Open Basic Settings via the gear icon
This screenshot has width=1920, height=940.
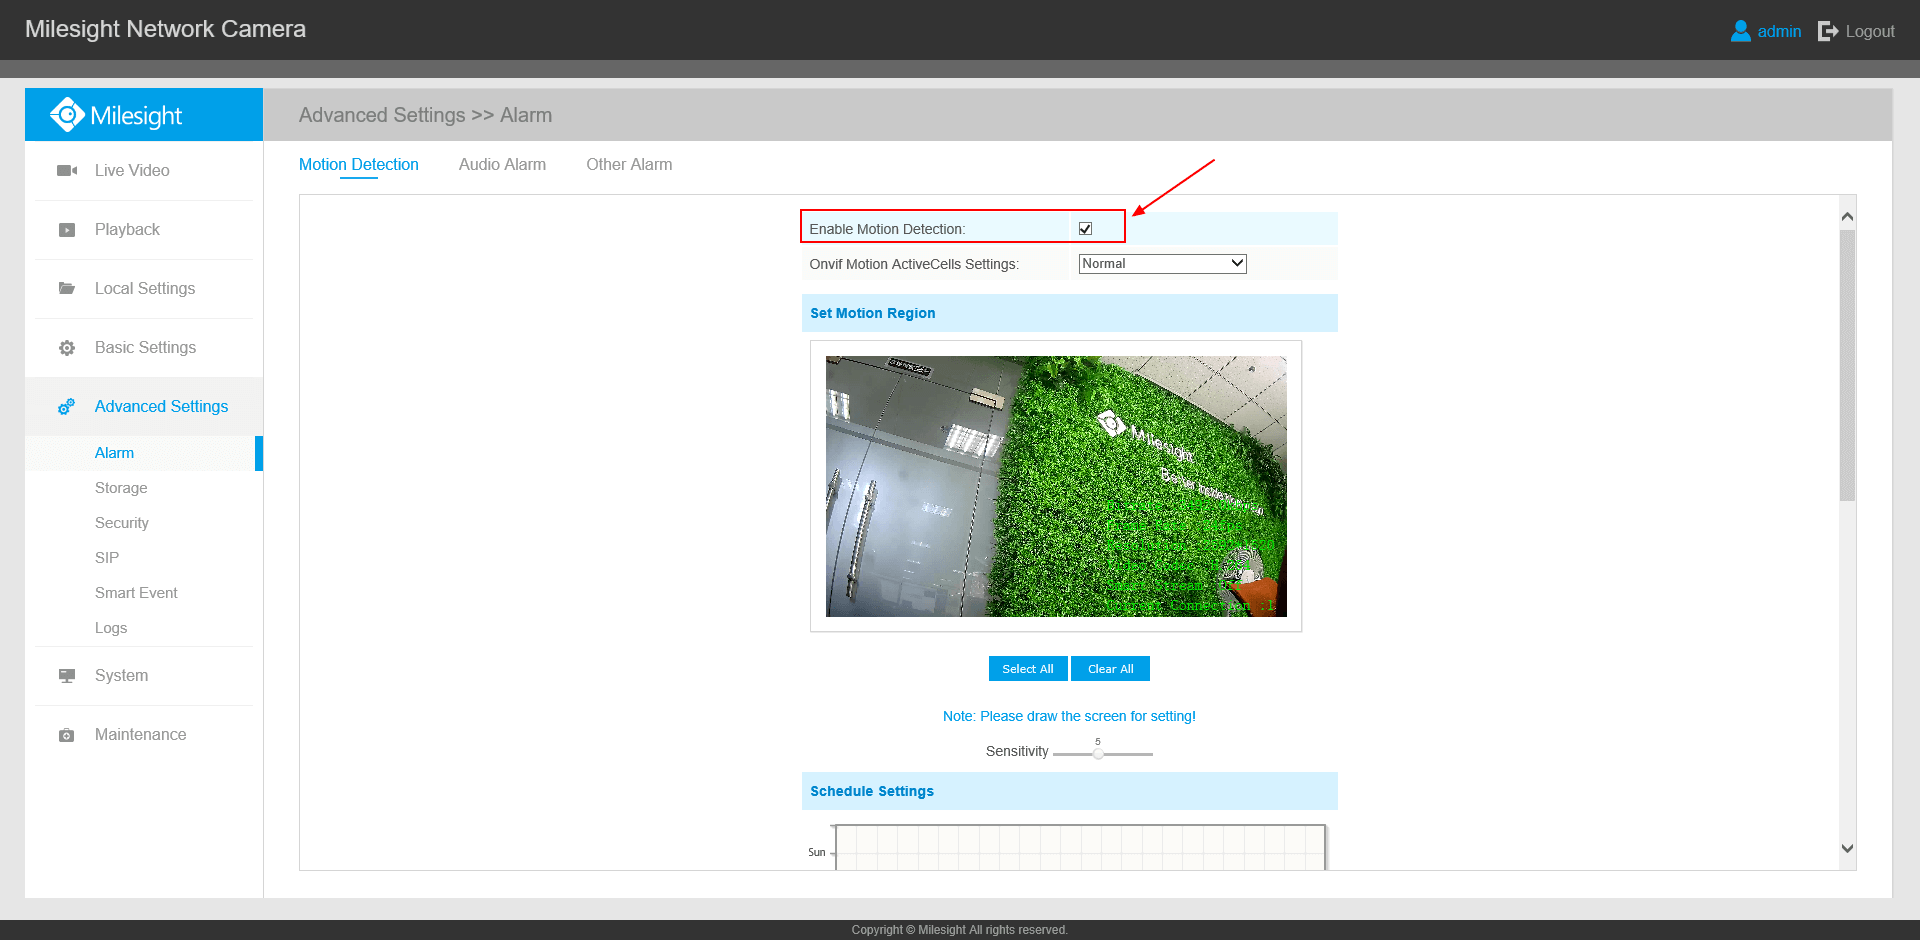(66, 347)
